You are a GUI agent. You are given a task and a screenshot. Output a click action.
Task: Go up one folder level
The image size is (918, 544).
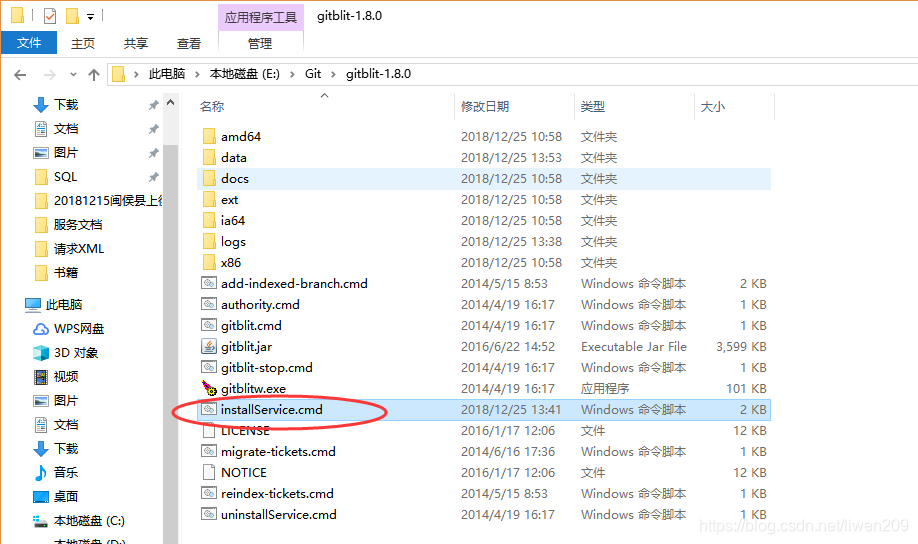[94, 74]
